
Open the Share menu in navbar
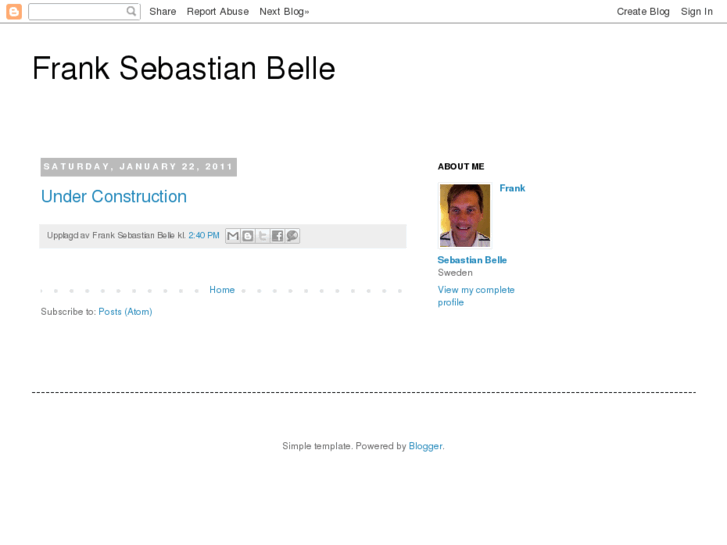[162, 12]
